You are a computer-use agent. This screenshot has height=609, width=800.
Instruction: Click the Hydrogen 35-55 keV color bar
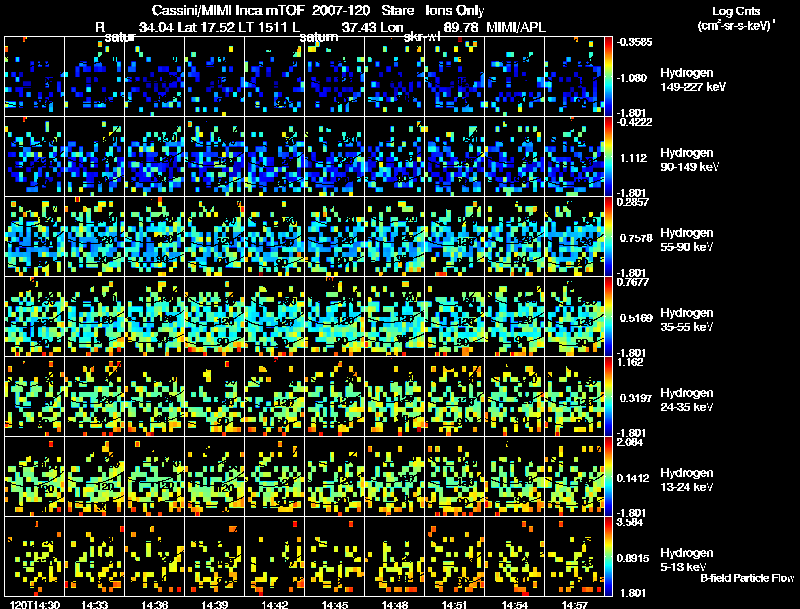608,316
